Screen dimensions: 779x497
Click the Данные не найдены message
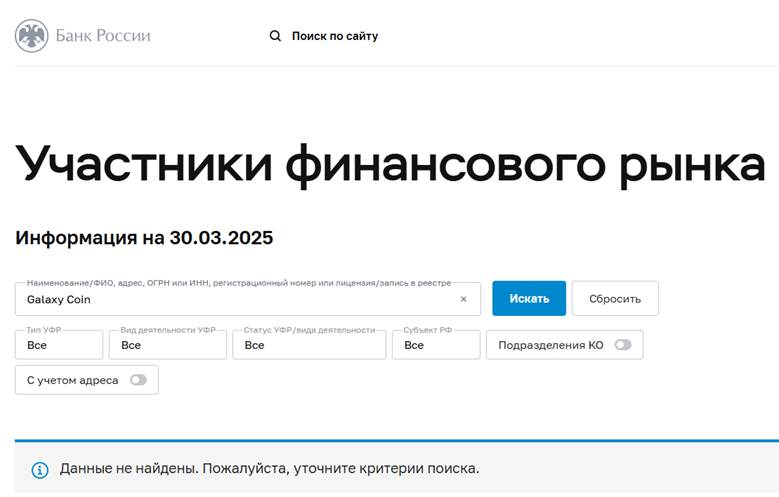pos(269,469)
